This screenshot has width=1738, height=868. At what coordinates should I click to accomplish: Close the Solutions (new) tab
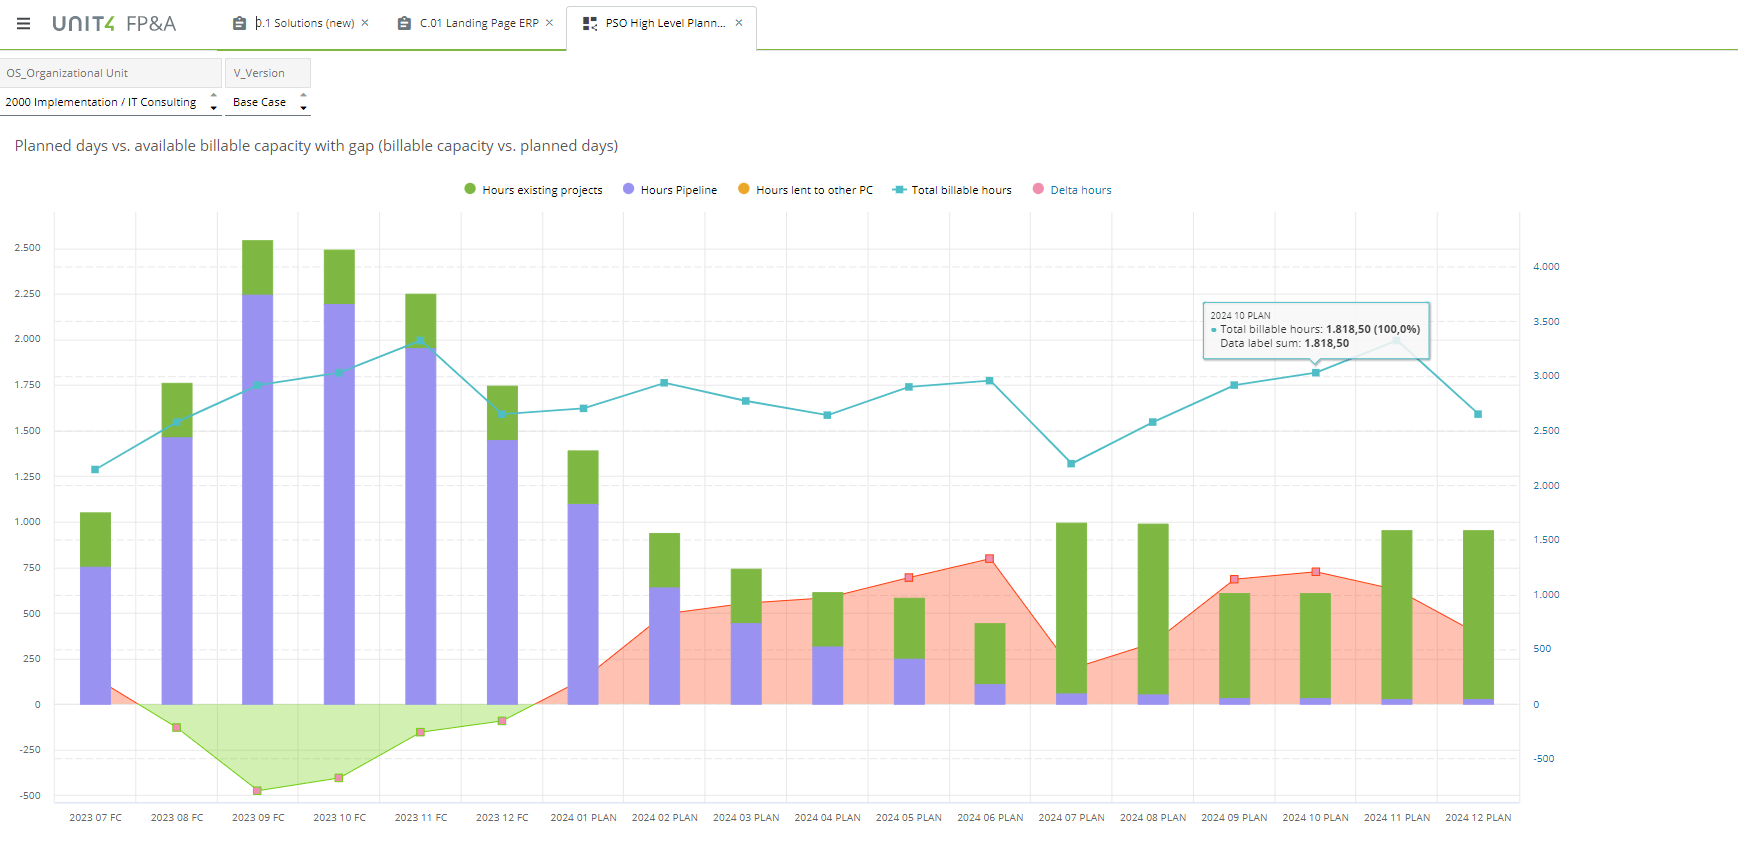point(365,23)
